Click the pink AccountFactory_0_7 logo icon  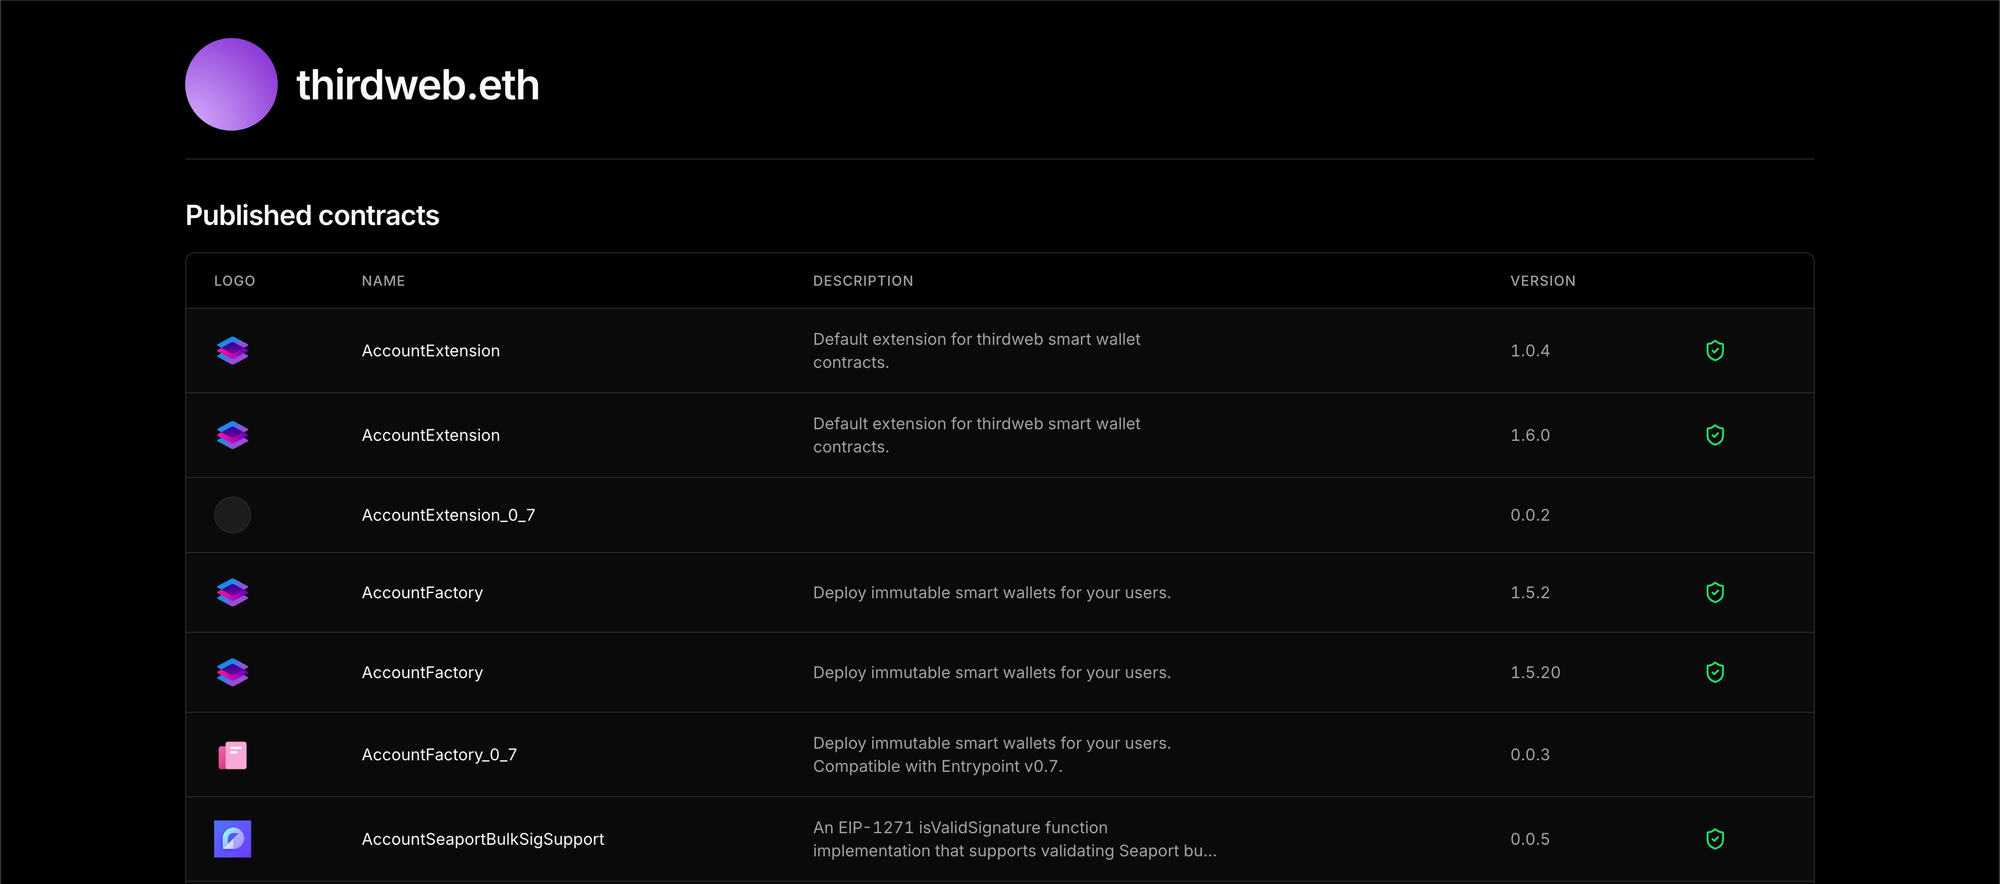(232, 755)
